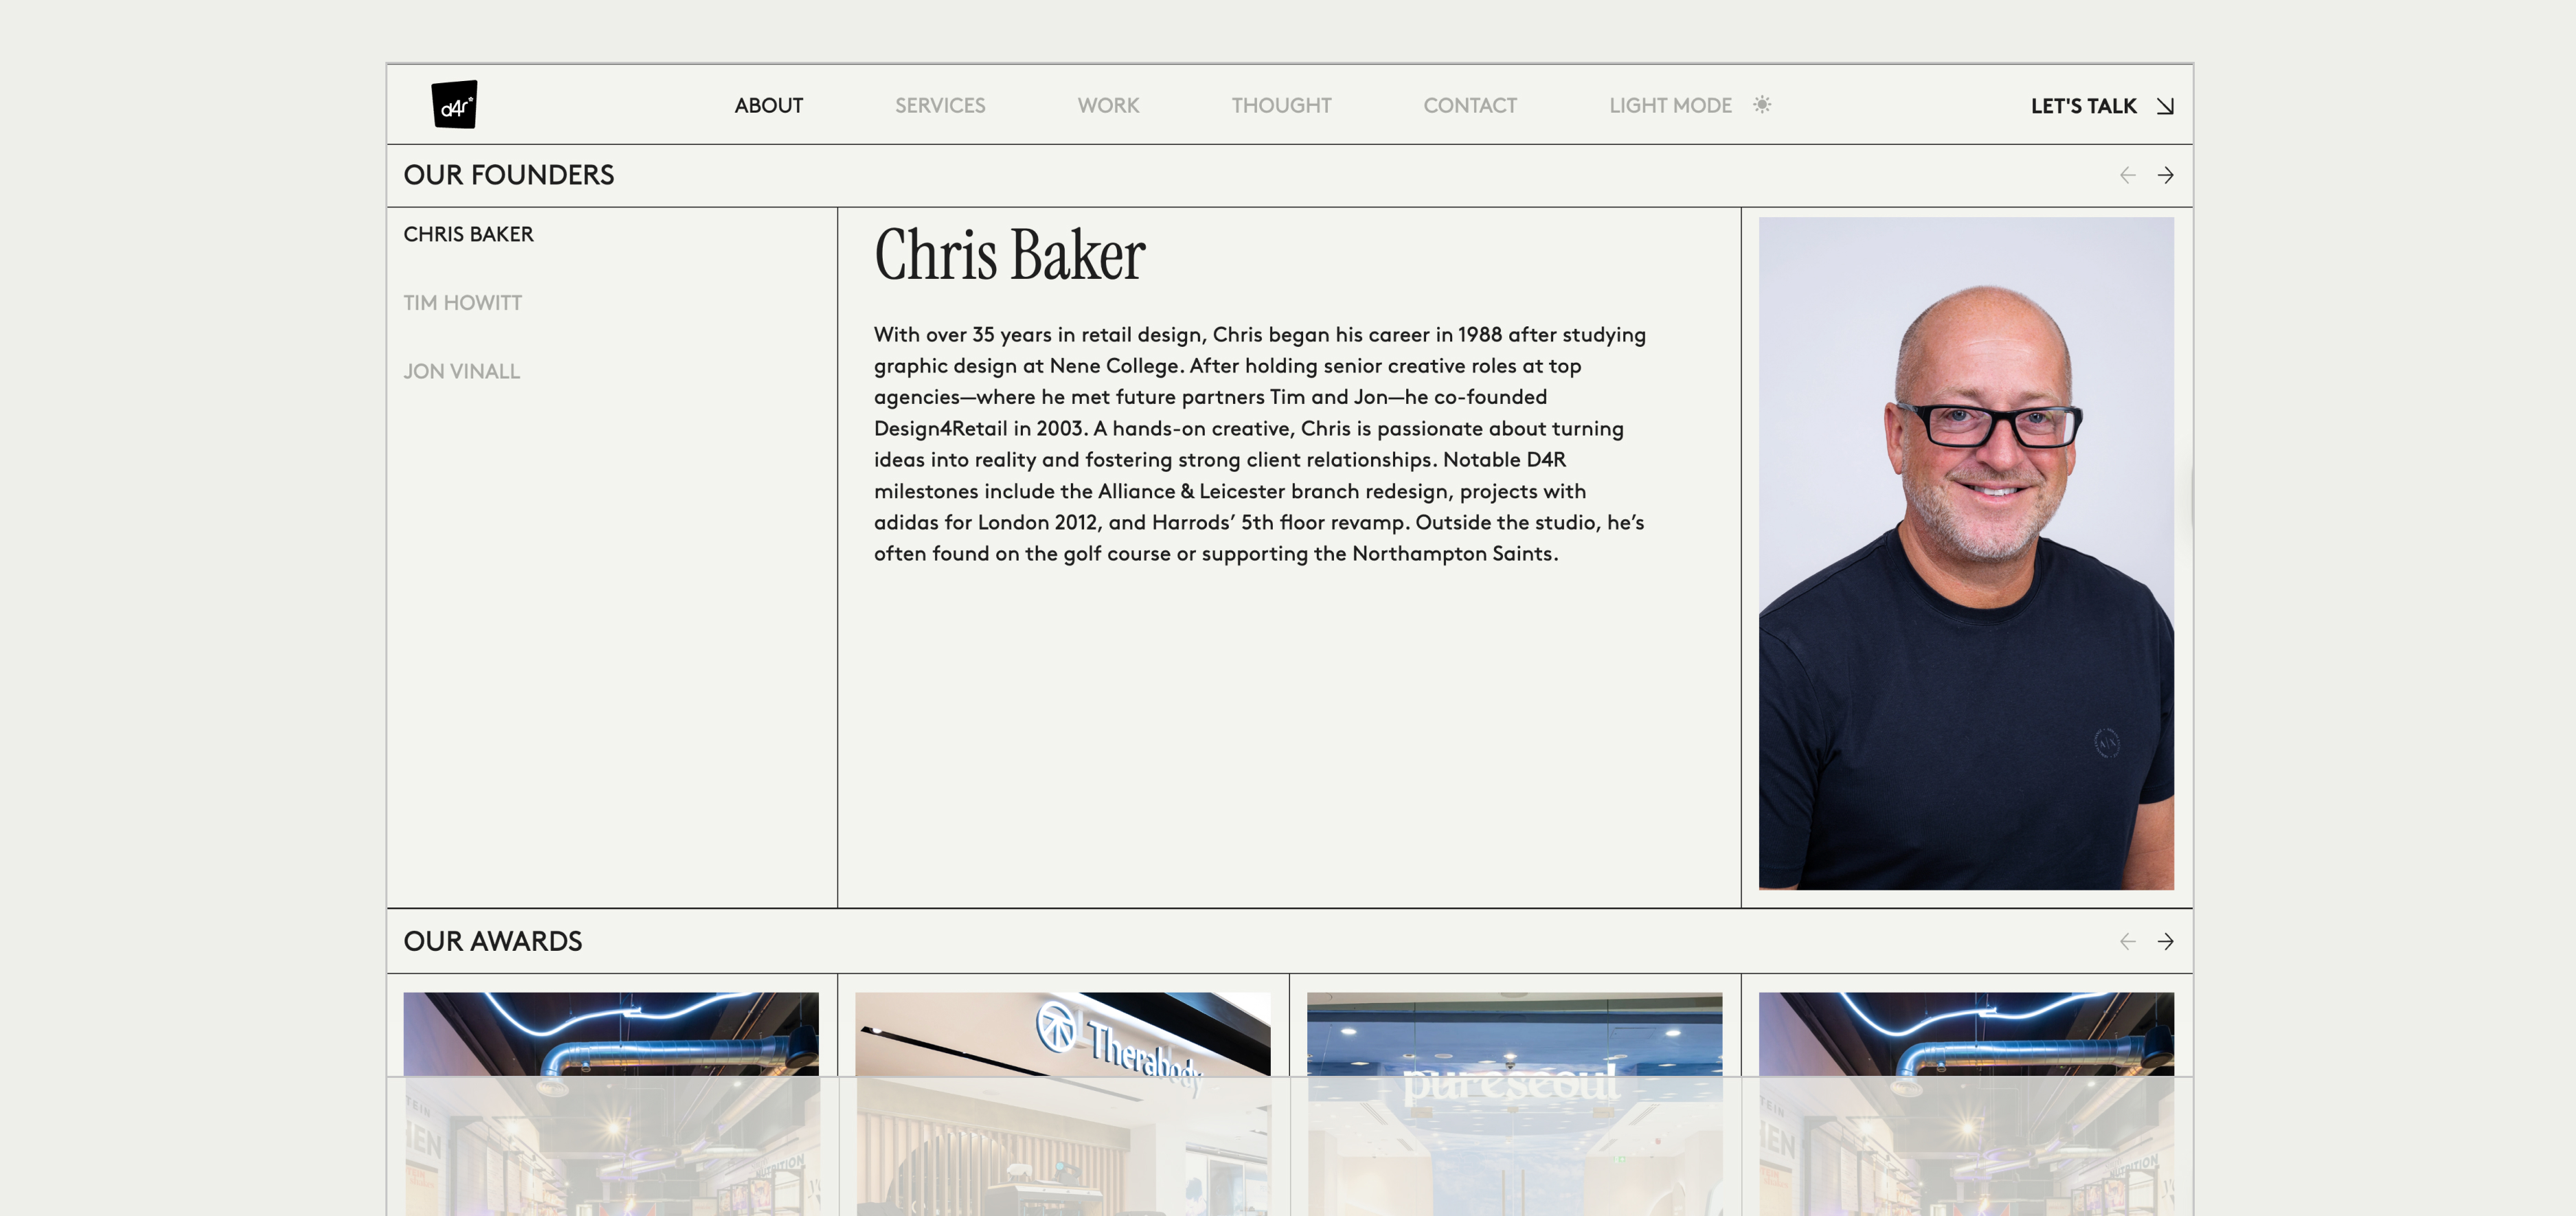Go to next founder with right arrow

(2165, 176)
